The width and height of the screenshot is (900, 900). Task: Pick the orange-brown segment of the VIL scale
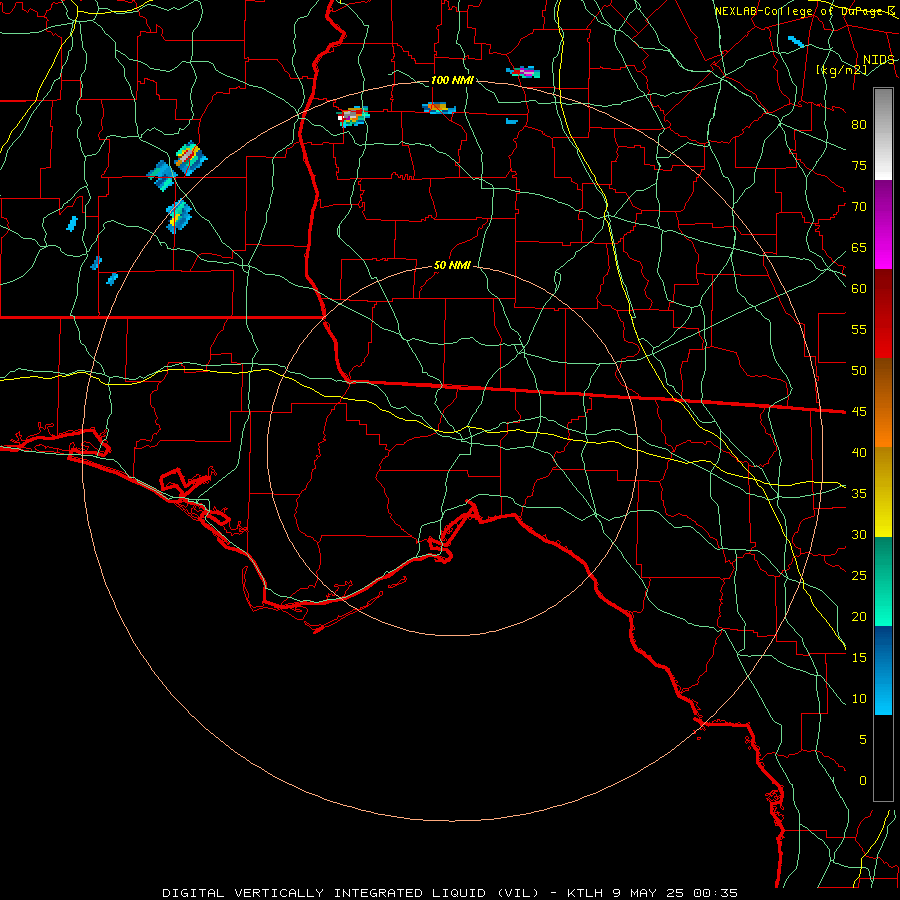(883, 403)
